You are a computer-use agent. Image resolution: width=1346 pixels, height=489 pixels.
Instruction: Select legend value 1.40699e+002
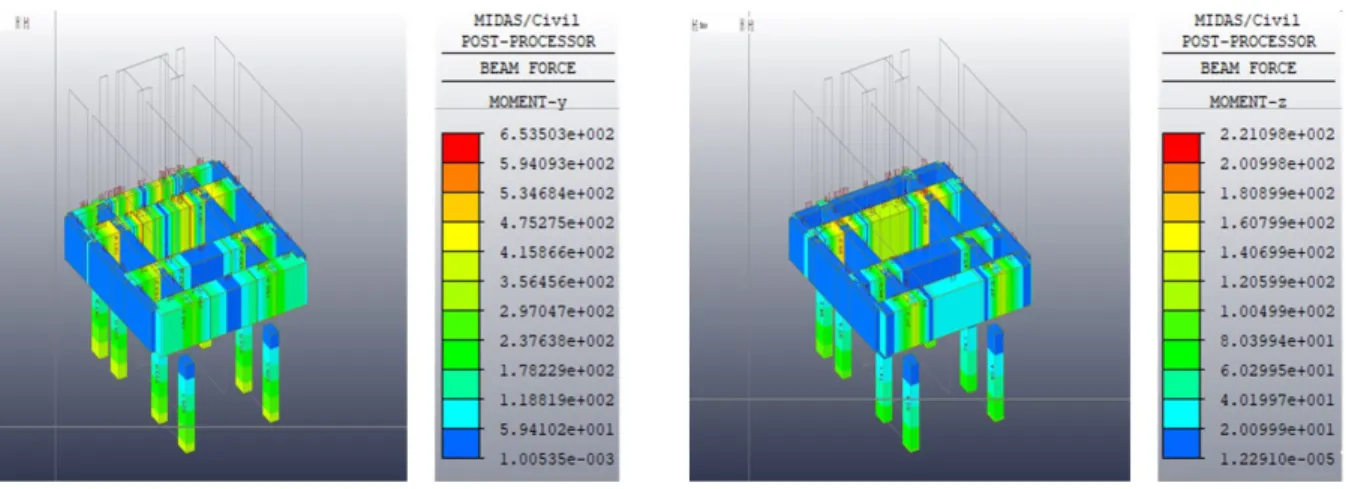coord(1277,253)
